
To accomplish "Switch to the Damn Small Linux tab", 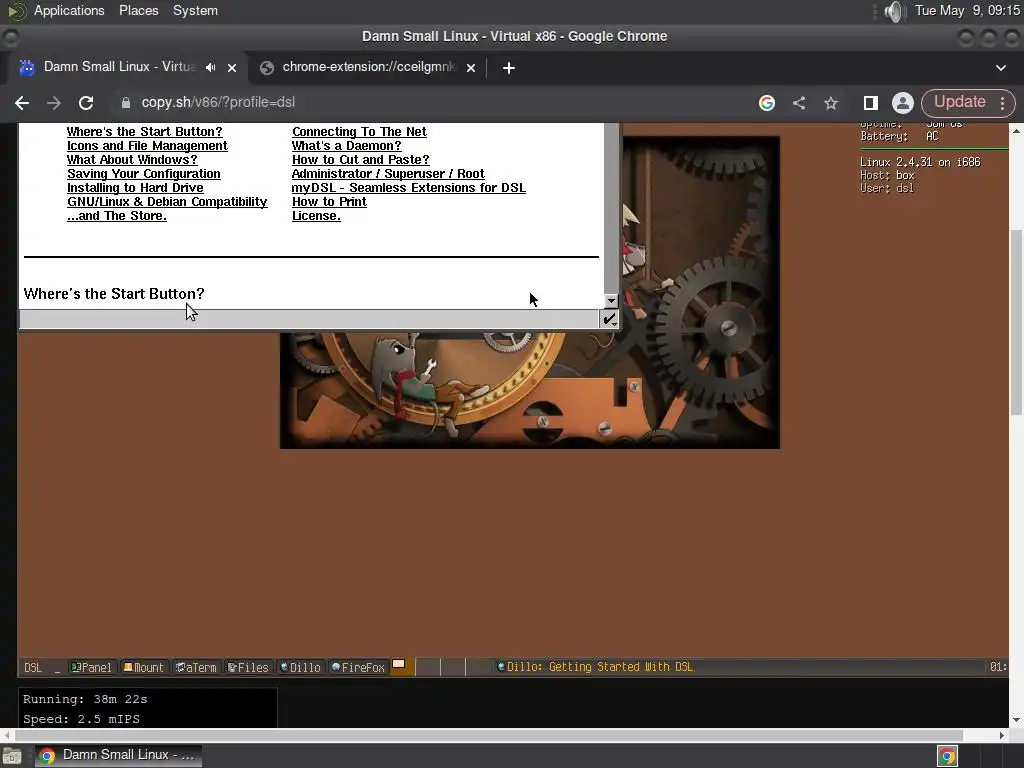I will point(120,67).
